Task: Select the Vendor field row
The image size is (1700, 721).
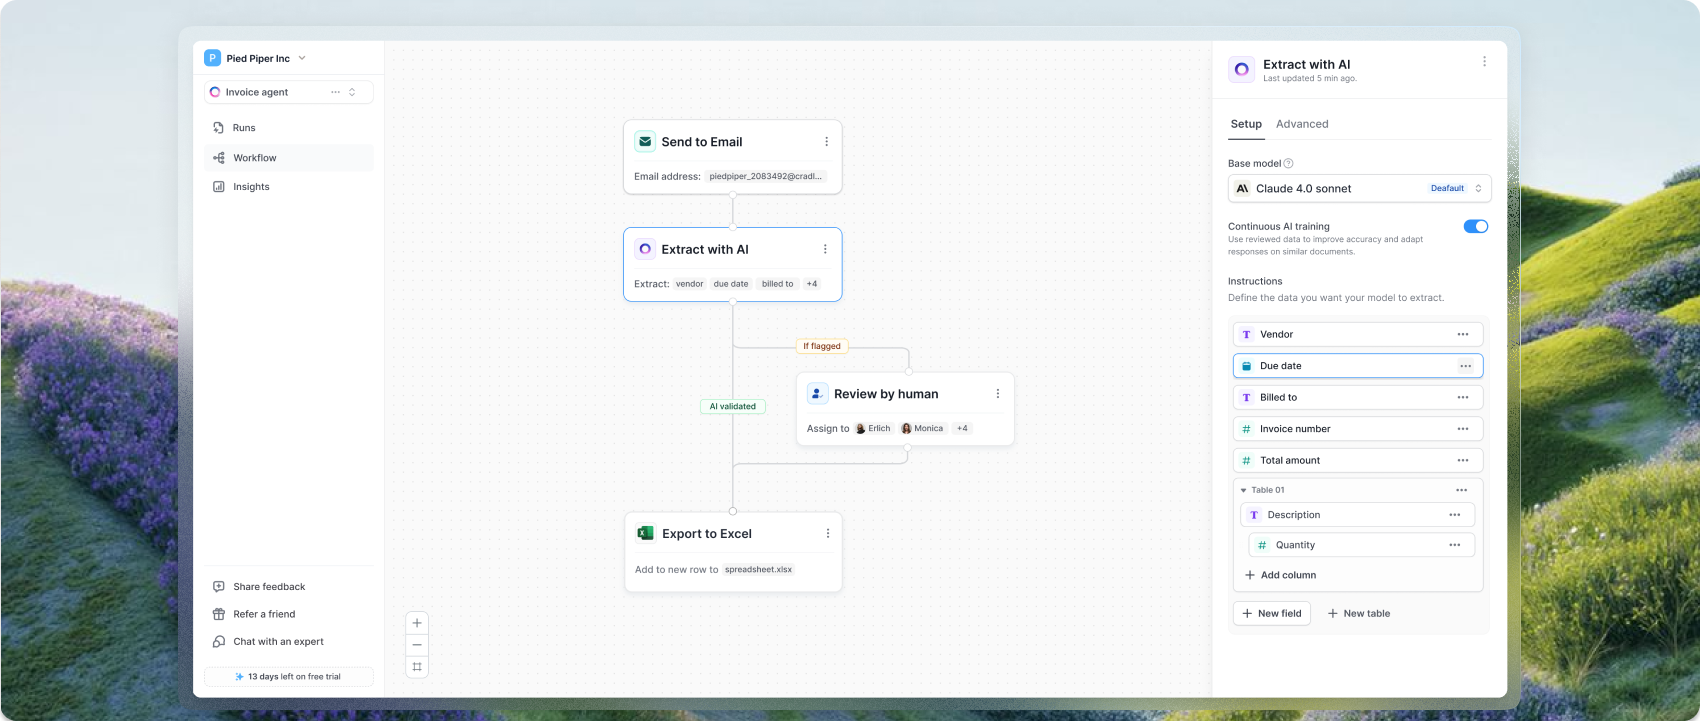Action: (x=1358, y=334)
